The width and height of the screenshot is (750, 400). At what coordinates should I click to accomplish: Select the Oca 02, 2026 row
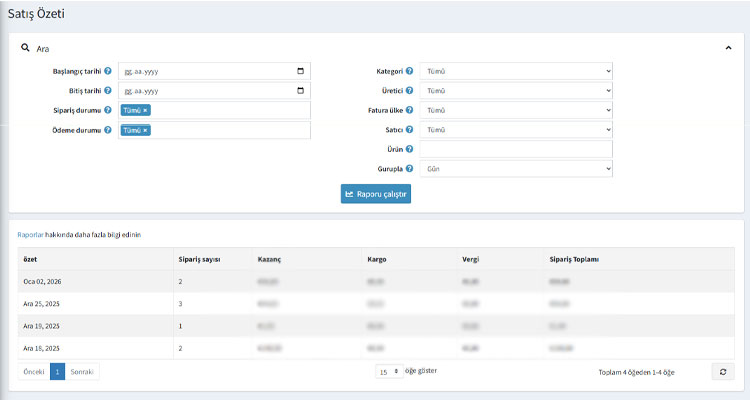(376, 281)
